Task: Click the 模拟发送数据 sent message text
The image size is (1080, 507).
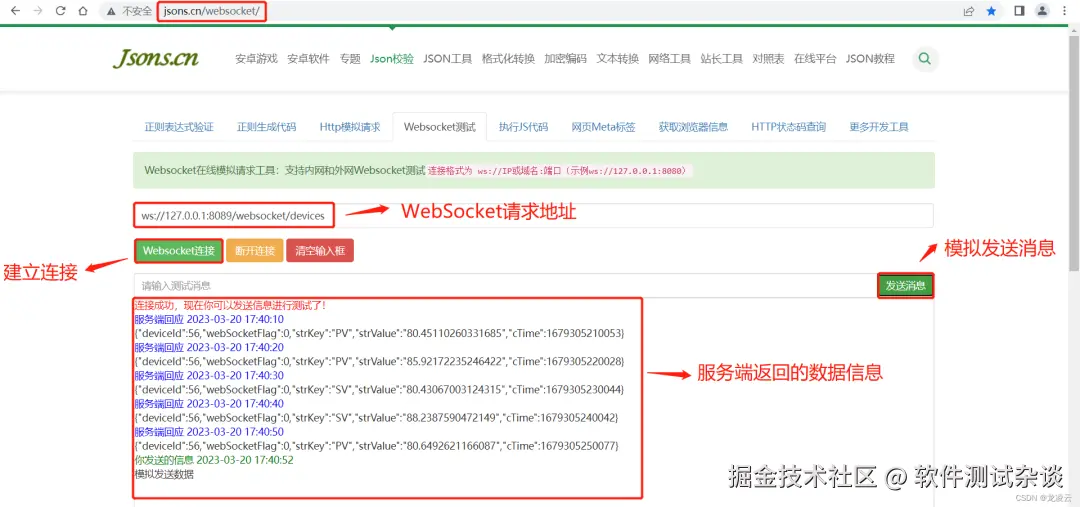Action: pos(165,475)
